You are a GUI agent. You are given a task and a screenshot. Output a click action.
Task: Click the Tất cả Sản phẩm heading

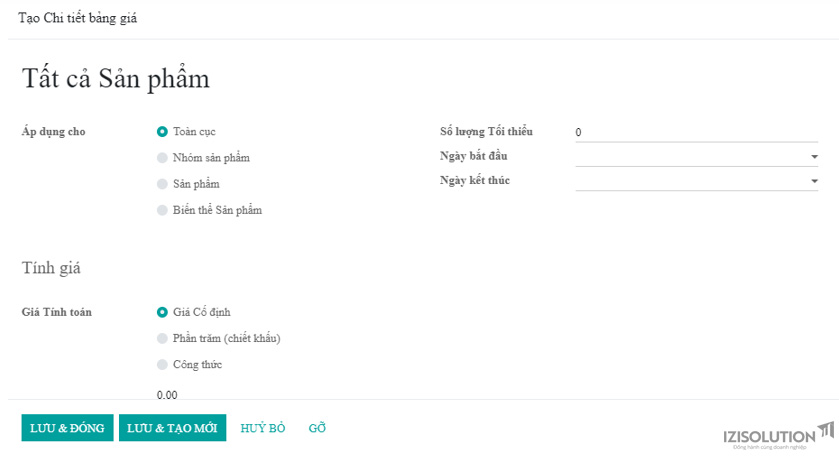(116, 79)
